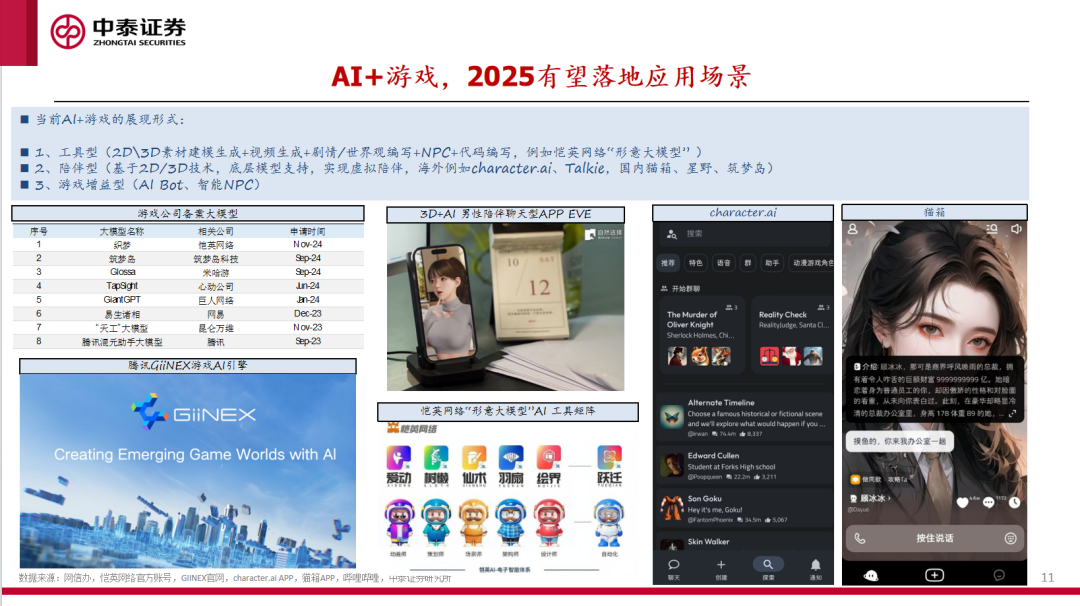
Task: Click the white 自动化 robot mascot
Action: pyautogui.click(x=609, y=523)
